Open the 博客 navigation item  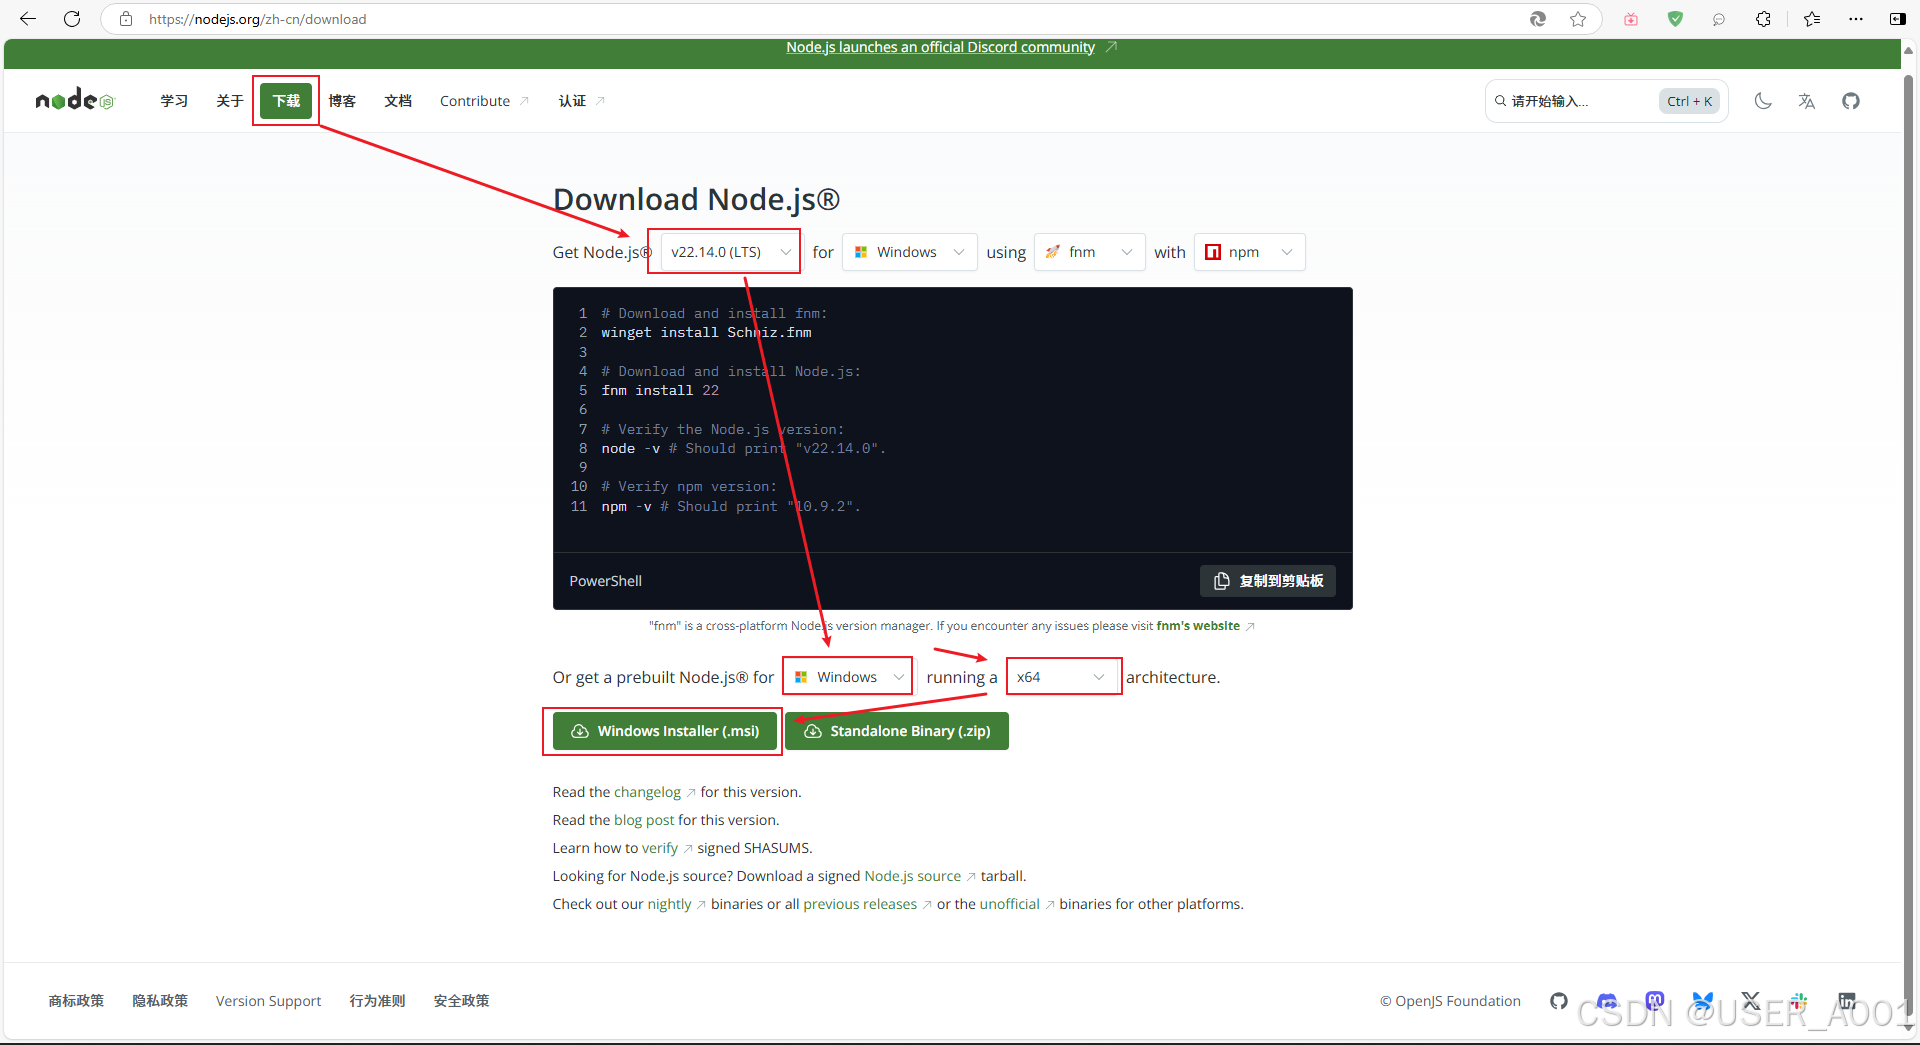[342, 100]
